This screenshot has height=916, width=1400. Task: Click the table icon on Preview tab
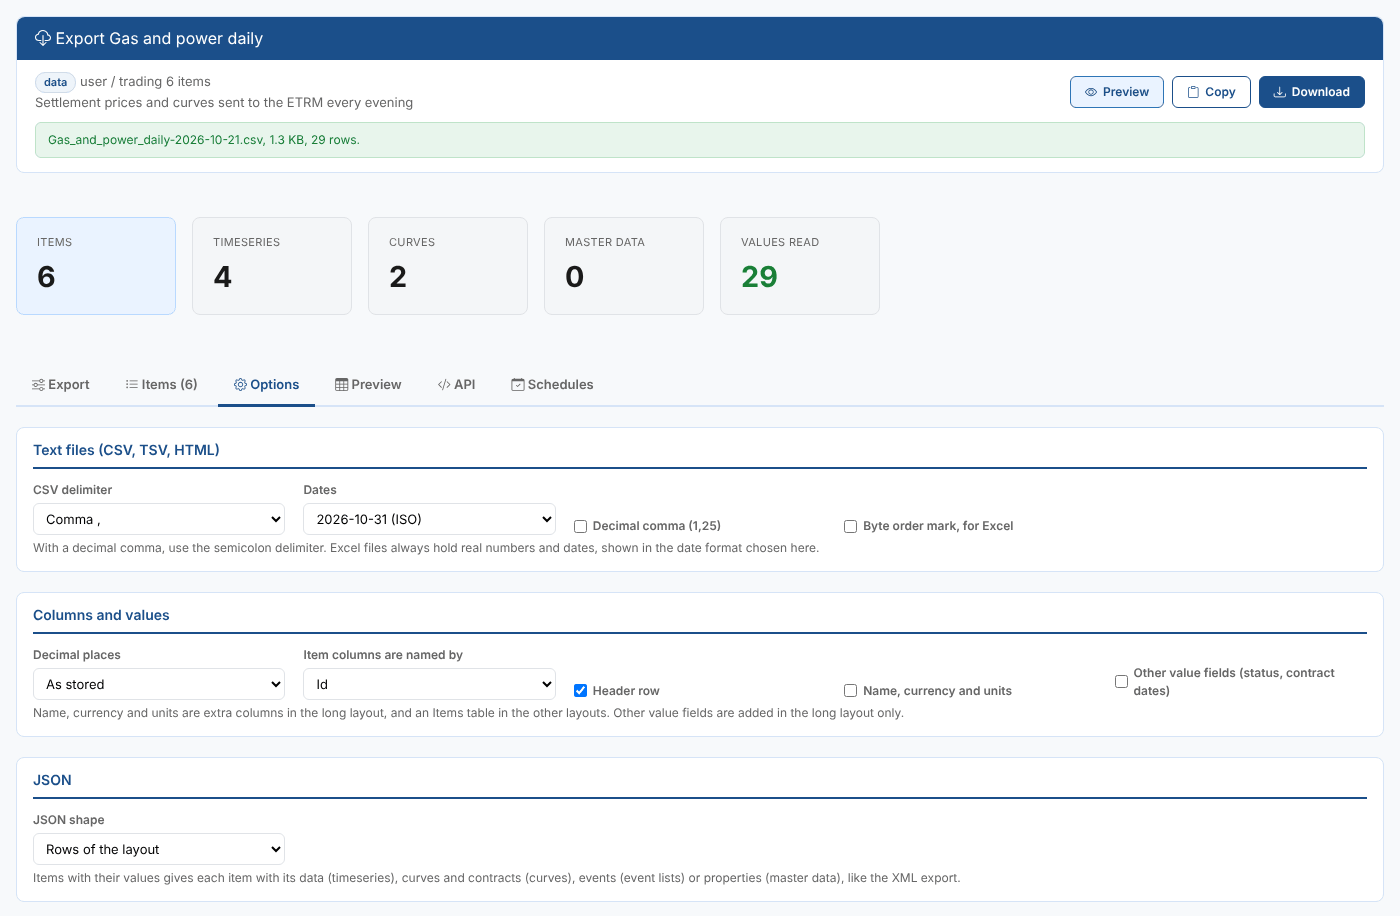[x=342, y=384]
